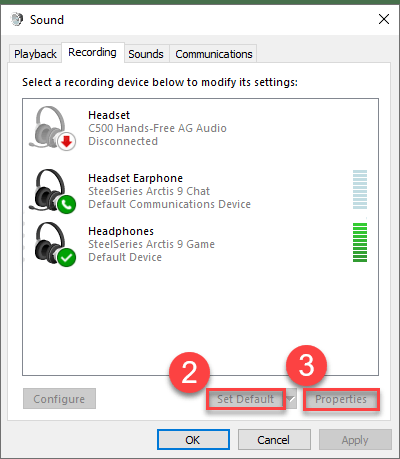Open the Communications tab
This screenshot has width=400, height=459.
(x=214, y=54)
